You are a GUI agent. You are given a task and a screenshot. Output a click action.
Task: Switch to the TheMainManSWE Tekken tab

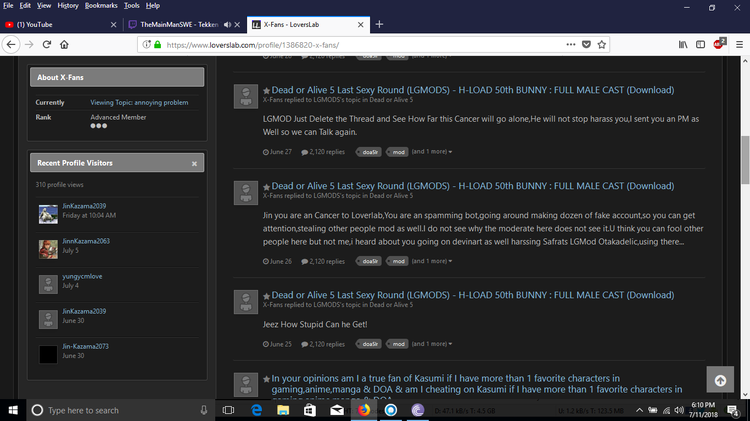pyautogui.click(x=179, y=24)
